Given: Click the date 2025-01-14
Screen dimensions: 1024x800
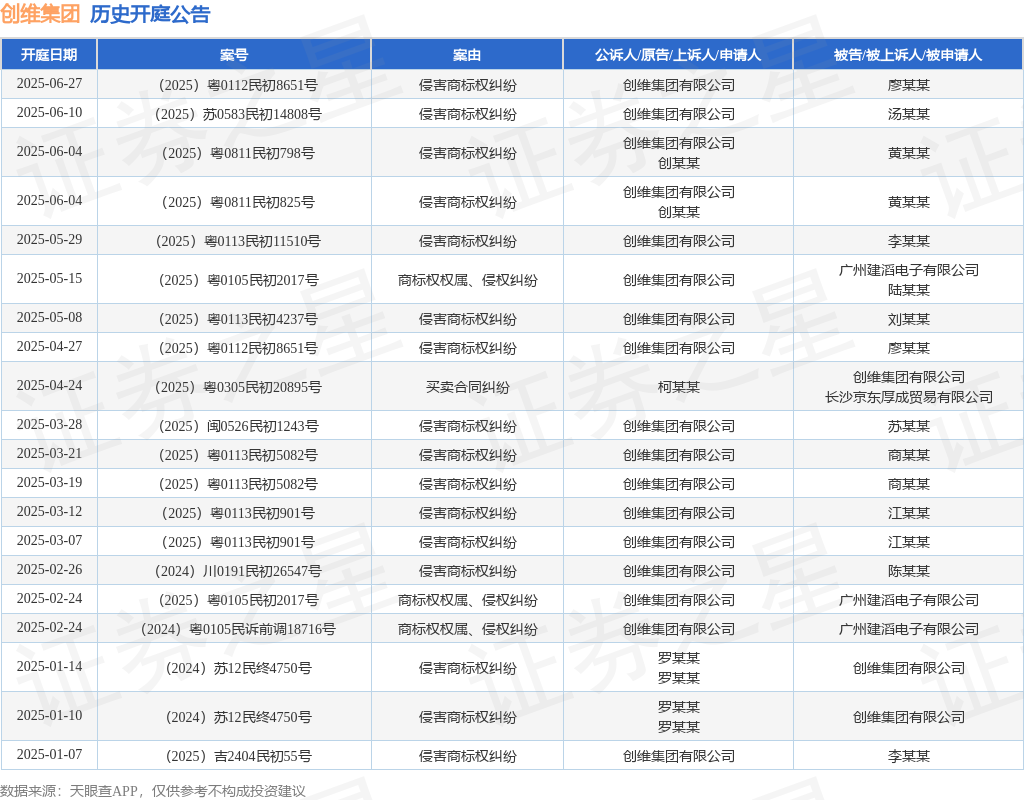Looking at the screenshot, I should (49, 667).
